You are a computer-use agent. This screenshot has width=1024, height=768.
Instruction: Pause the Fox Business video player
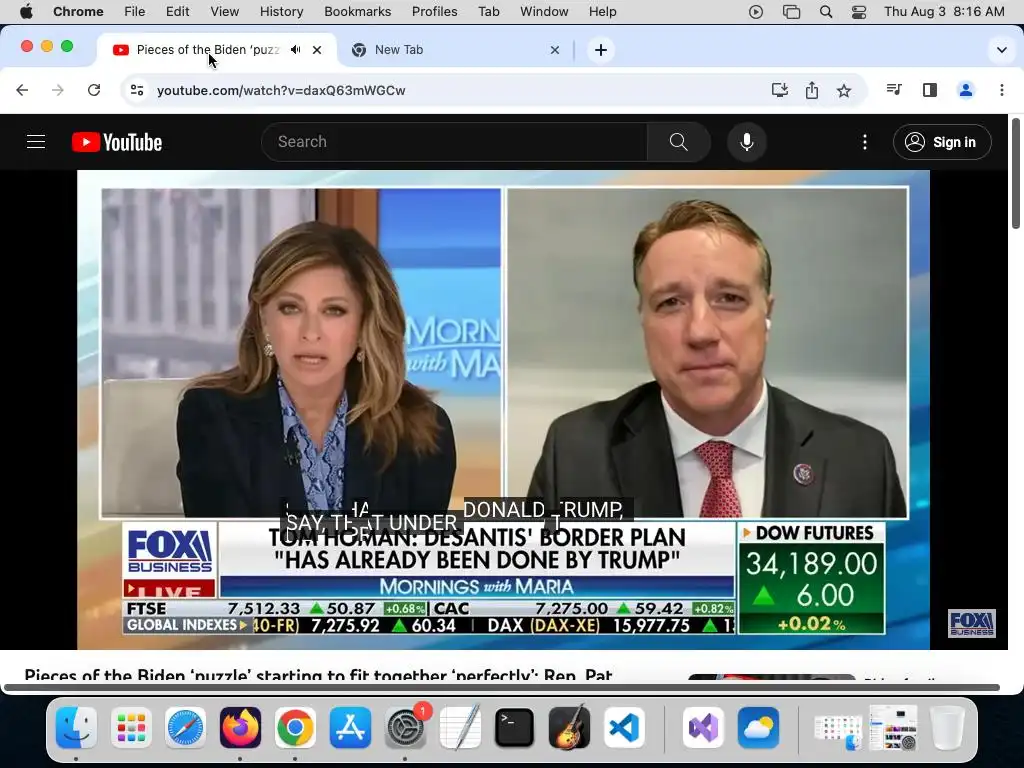tap(504, 409)
